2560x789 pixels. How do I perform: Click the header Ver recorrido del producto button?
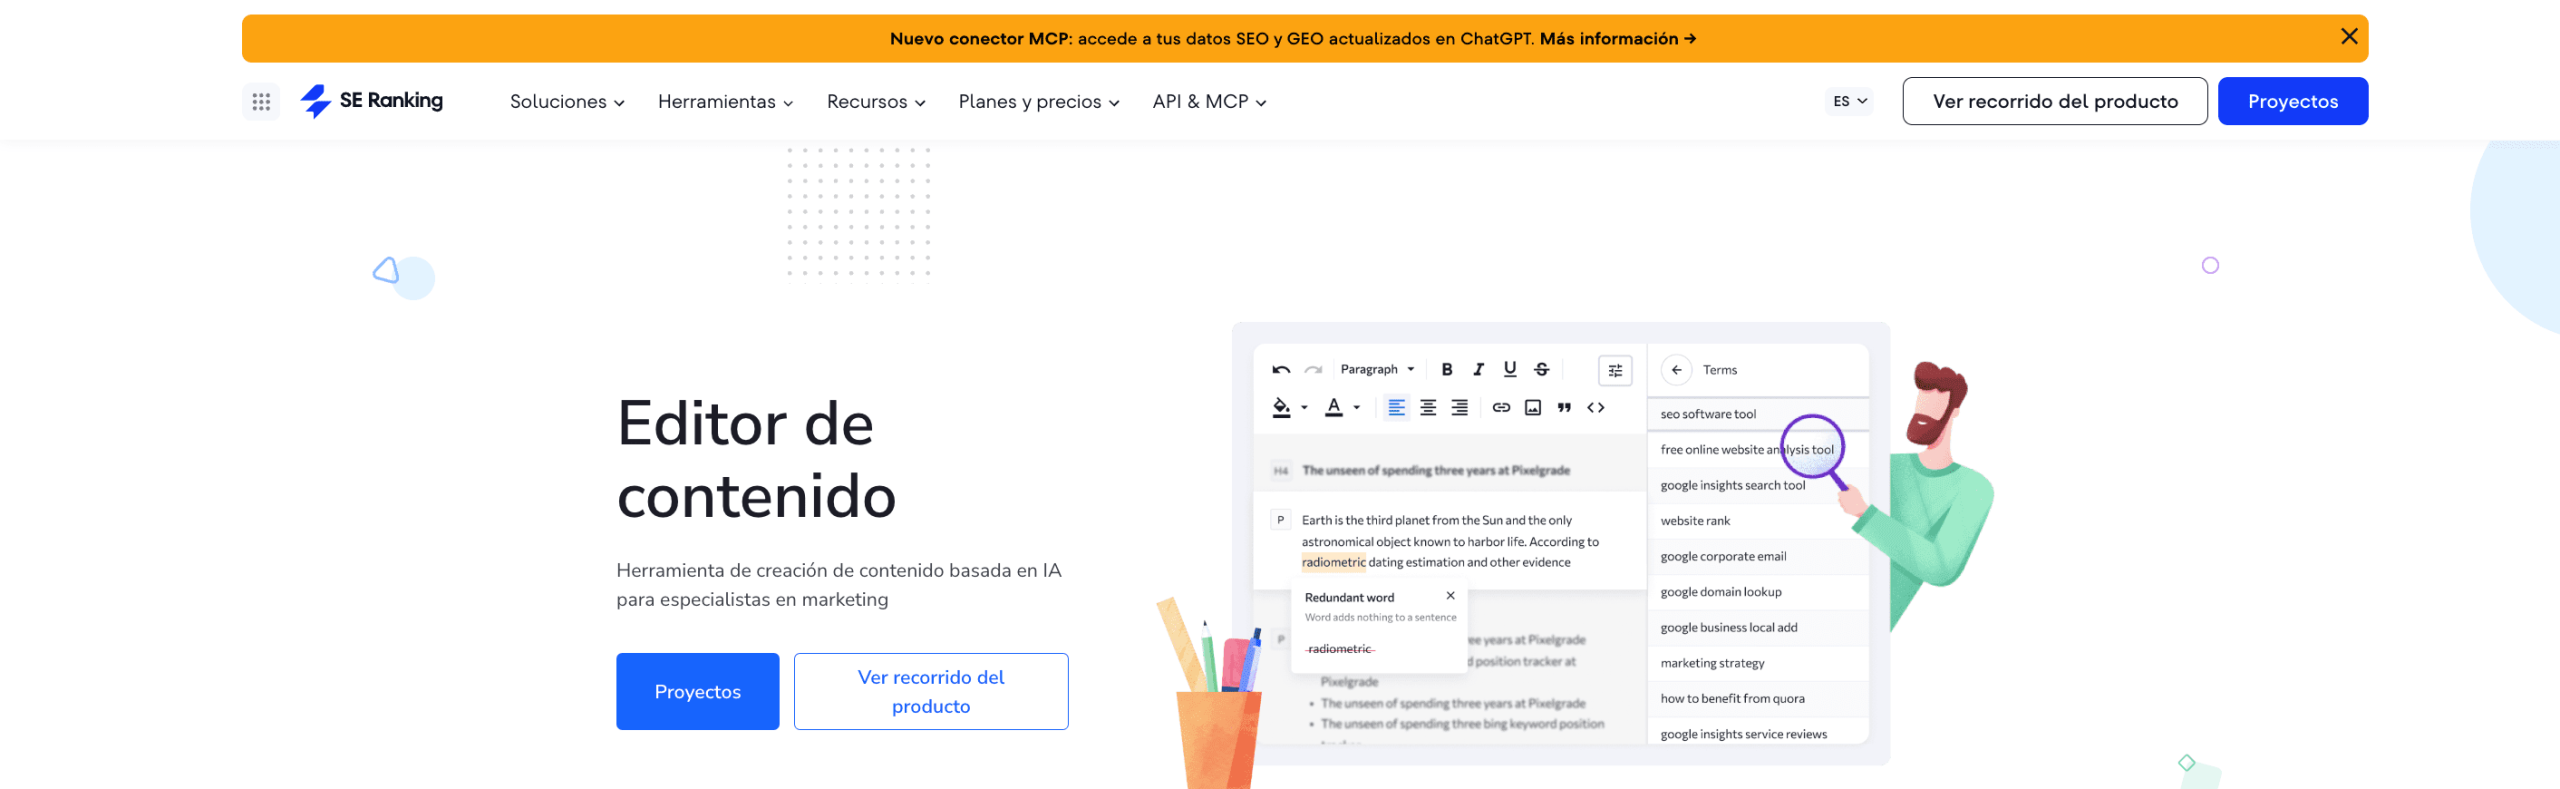click(2055, 101)
